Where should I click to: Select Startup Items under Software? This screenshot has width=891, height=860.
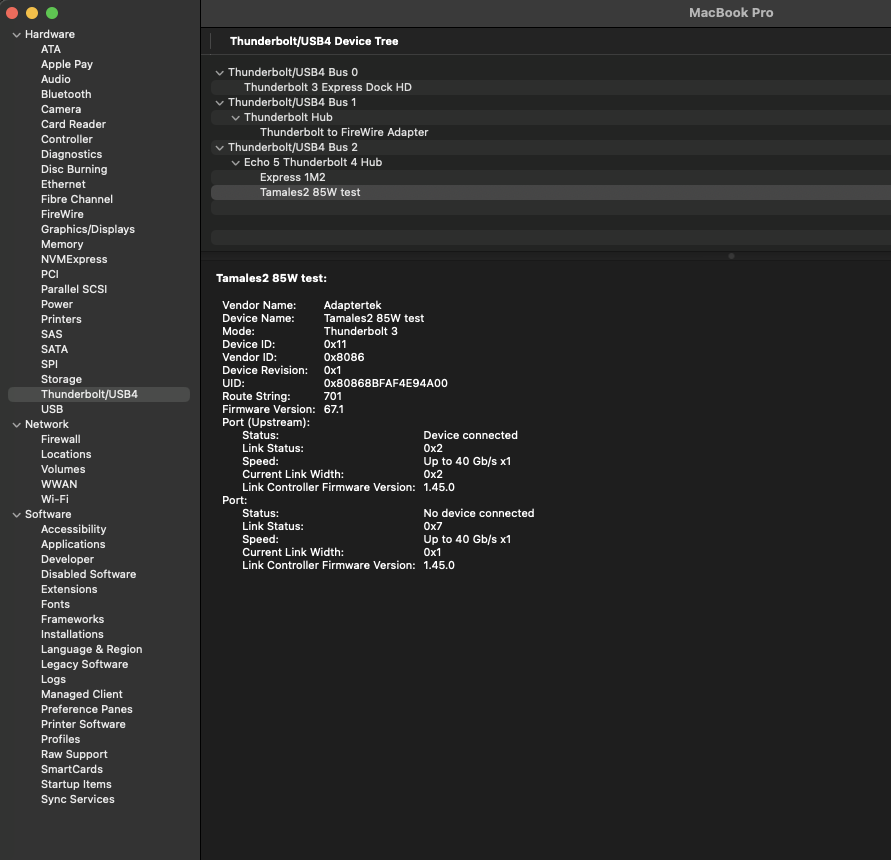pos(76,784)
